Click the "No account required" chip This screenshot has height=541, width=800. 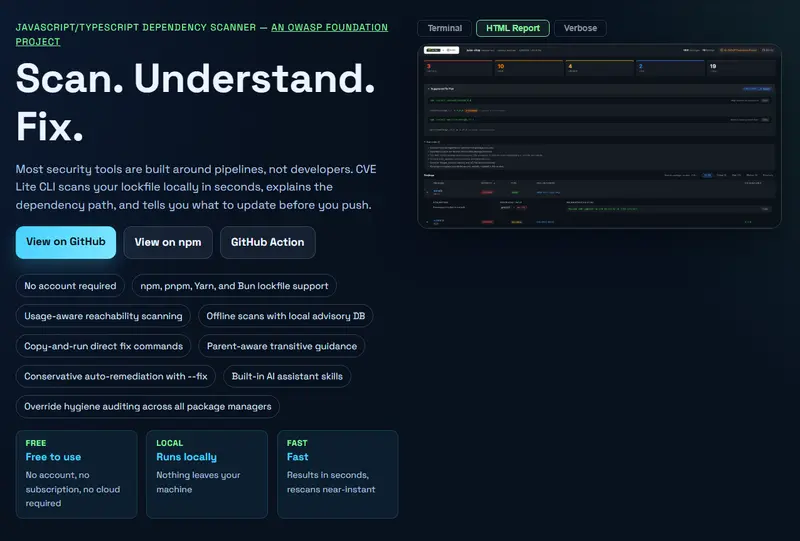(x=70, y=286)
